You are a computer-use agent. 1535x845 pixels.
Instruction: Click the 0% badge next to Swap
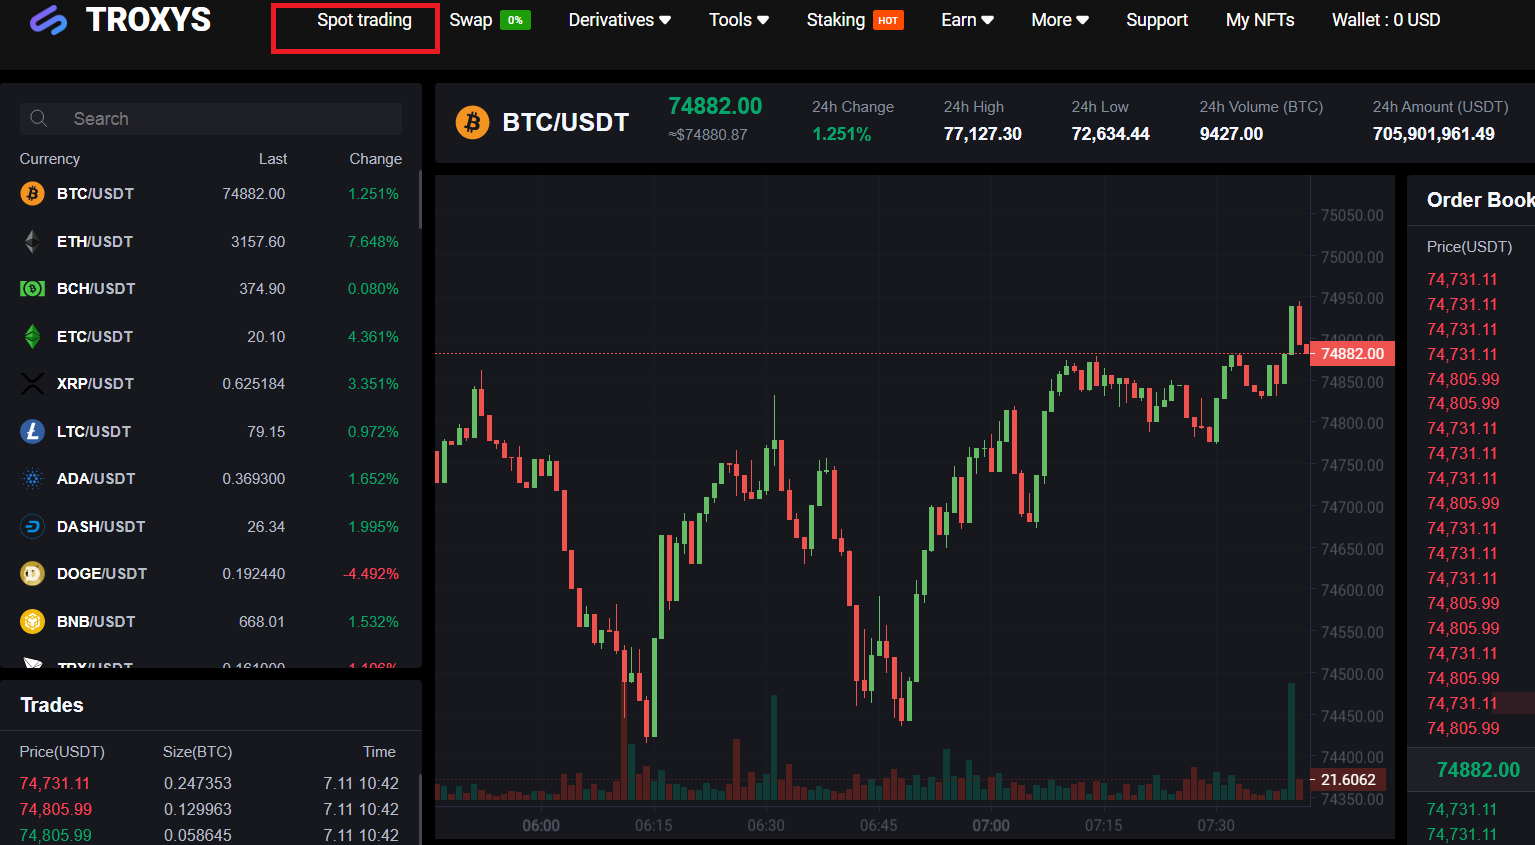515,20
